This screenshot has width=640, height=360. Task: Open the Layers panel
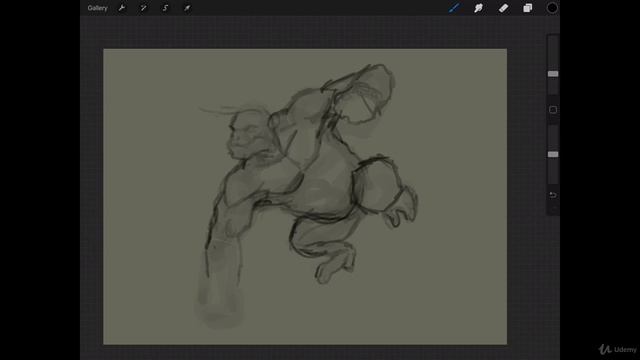coord(528,8)
